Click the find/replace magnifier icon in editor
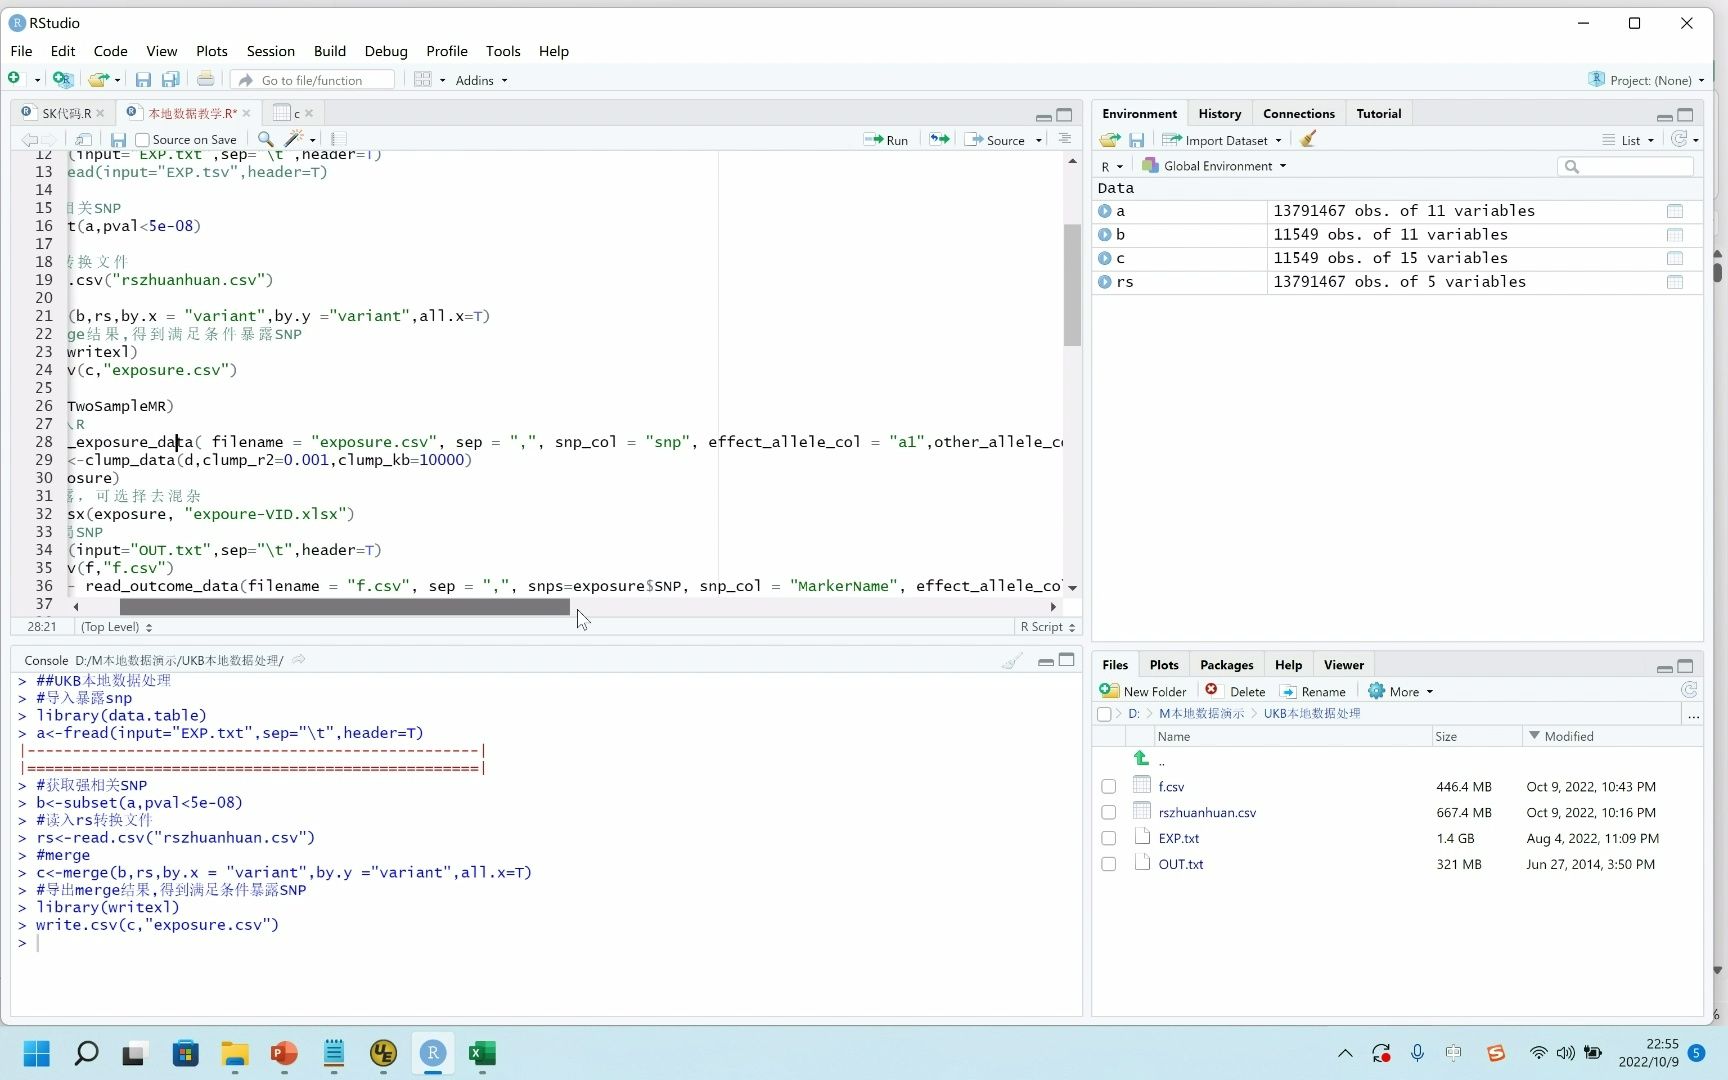Screen dimensions: 1728x1080 point(265,140)
